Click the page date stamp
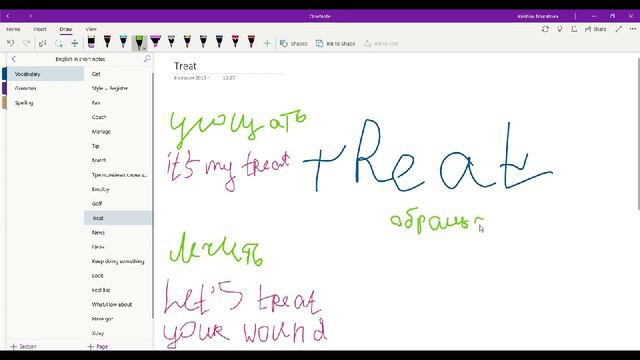640x360 pixels. (190, 78)
